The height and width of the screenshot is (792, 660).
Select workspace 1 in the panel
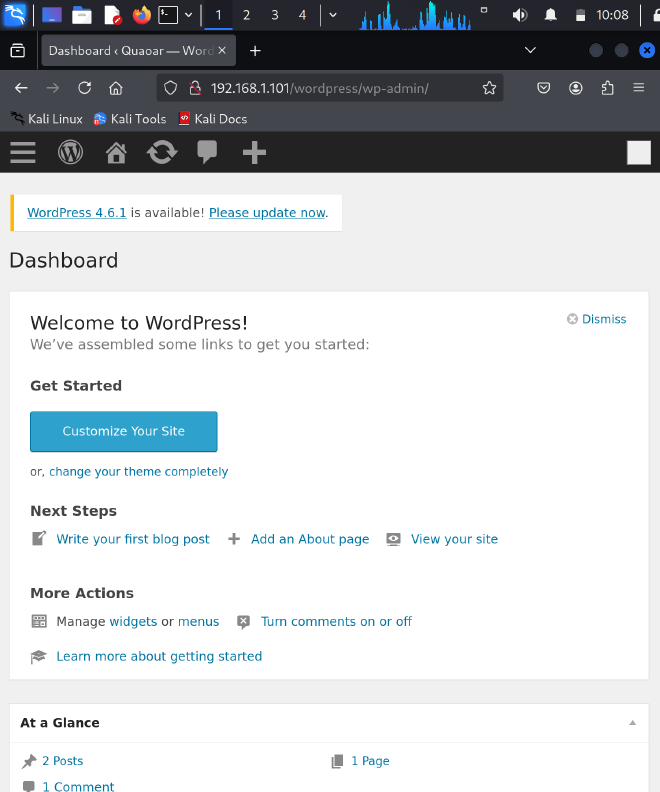coord(219,15)
